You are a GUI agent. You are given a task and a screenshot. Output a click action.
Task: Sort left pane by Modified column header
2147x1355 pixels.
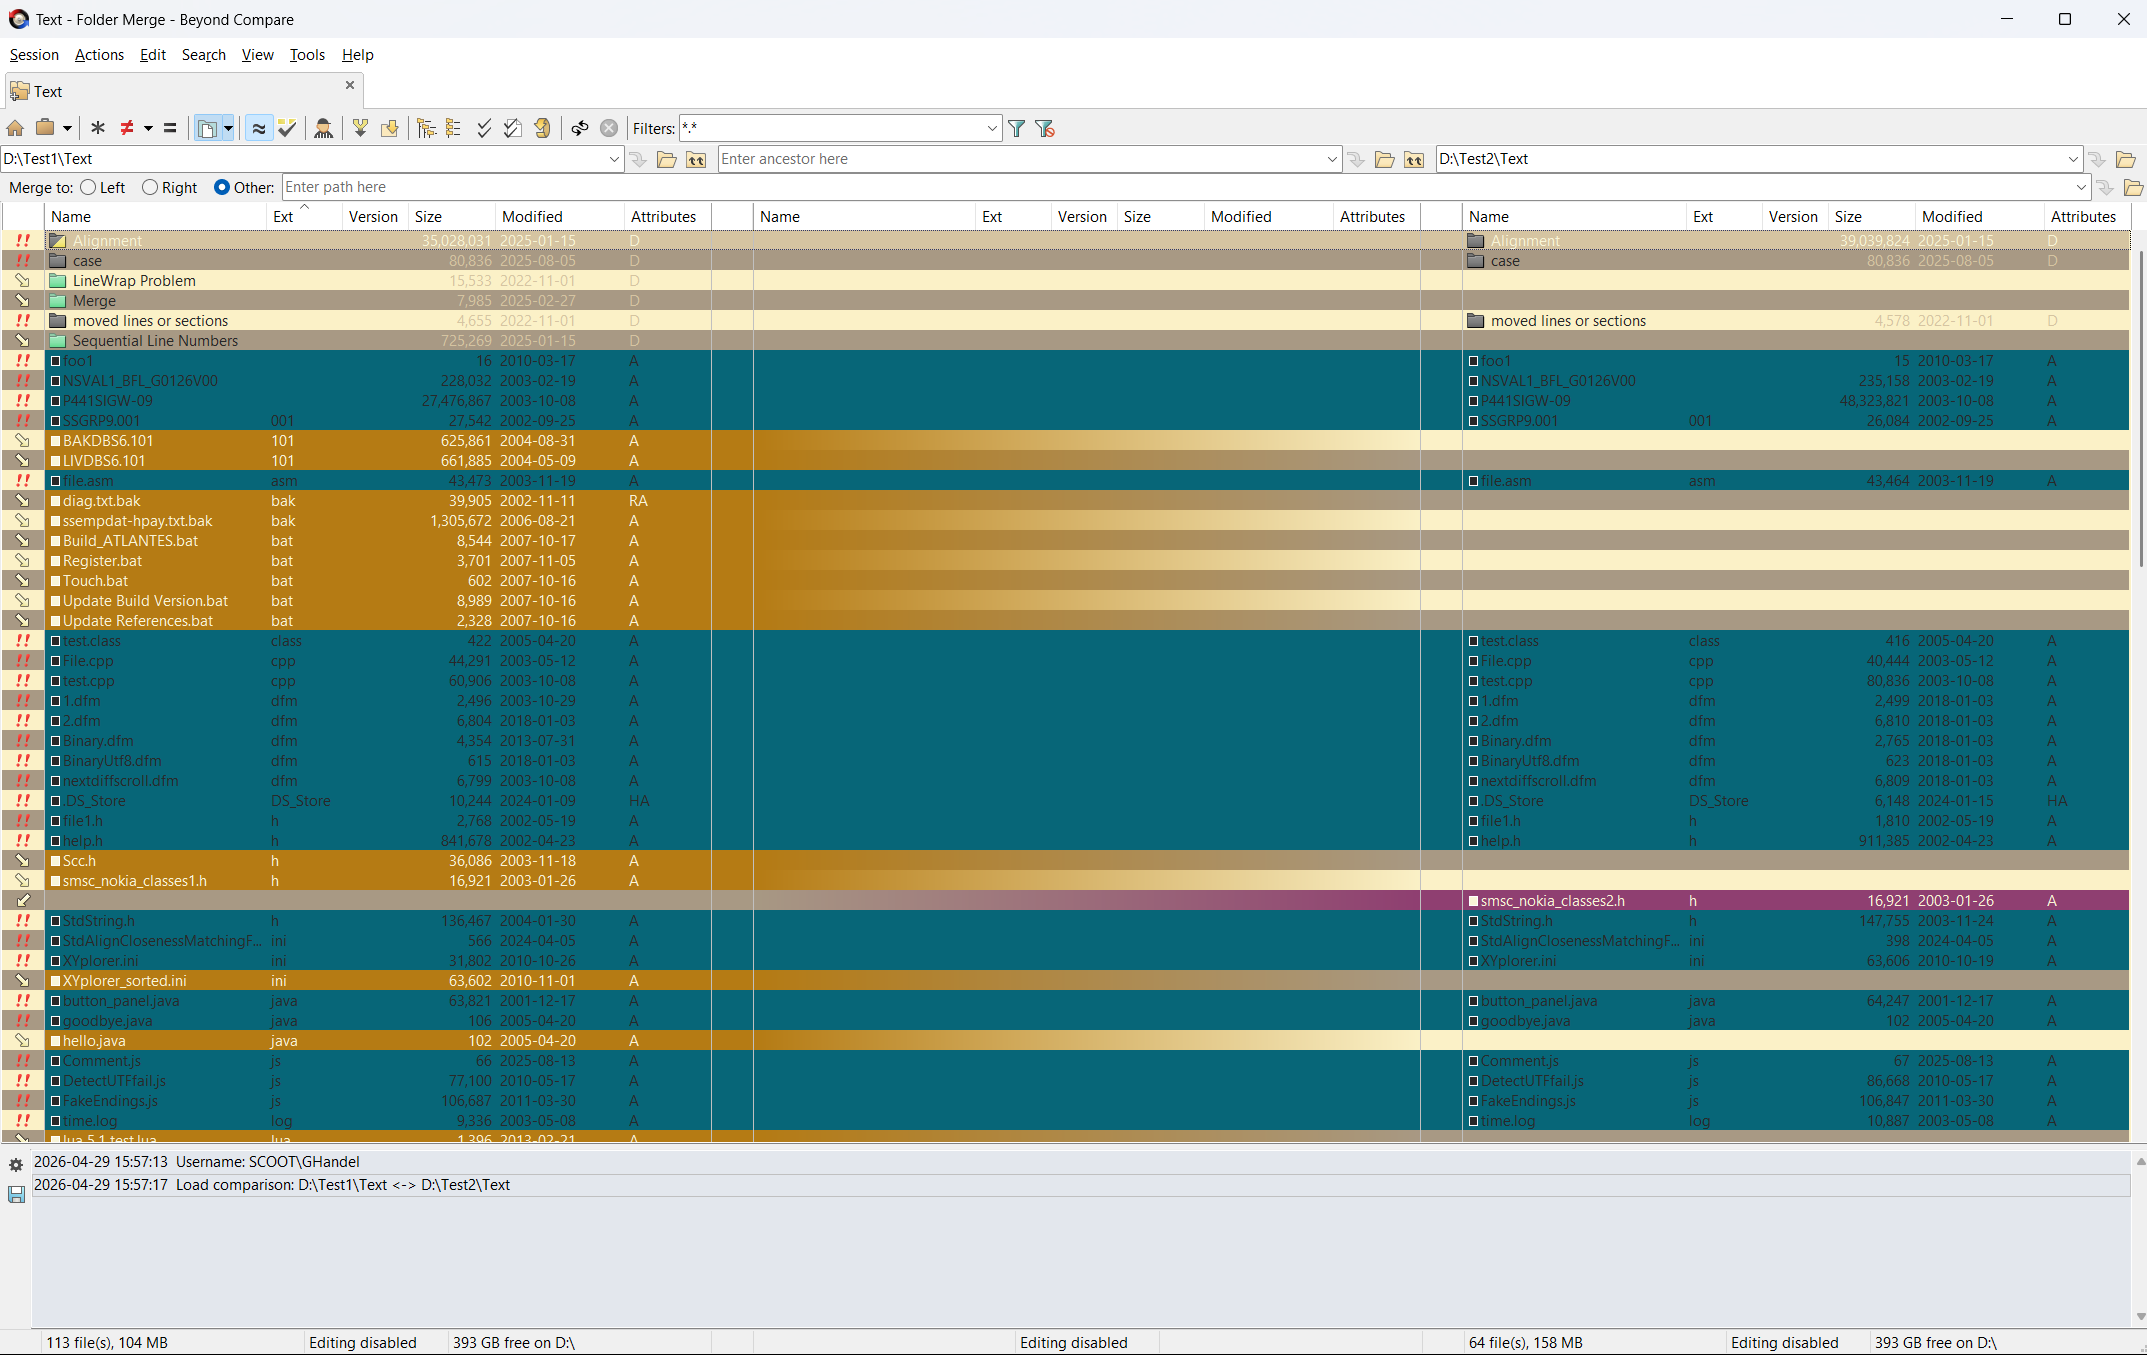click(560, 217)
